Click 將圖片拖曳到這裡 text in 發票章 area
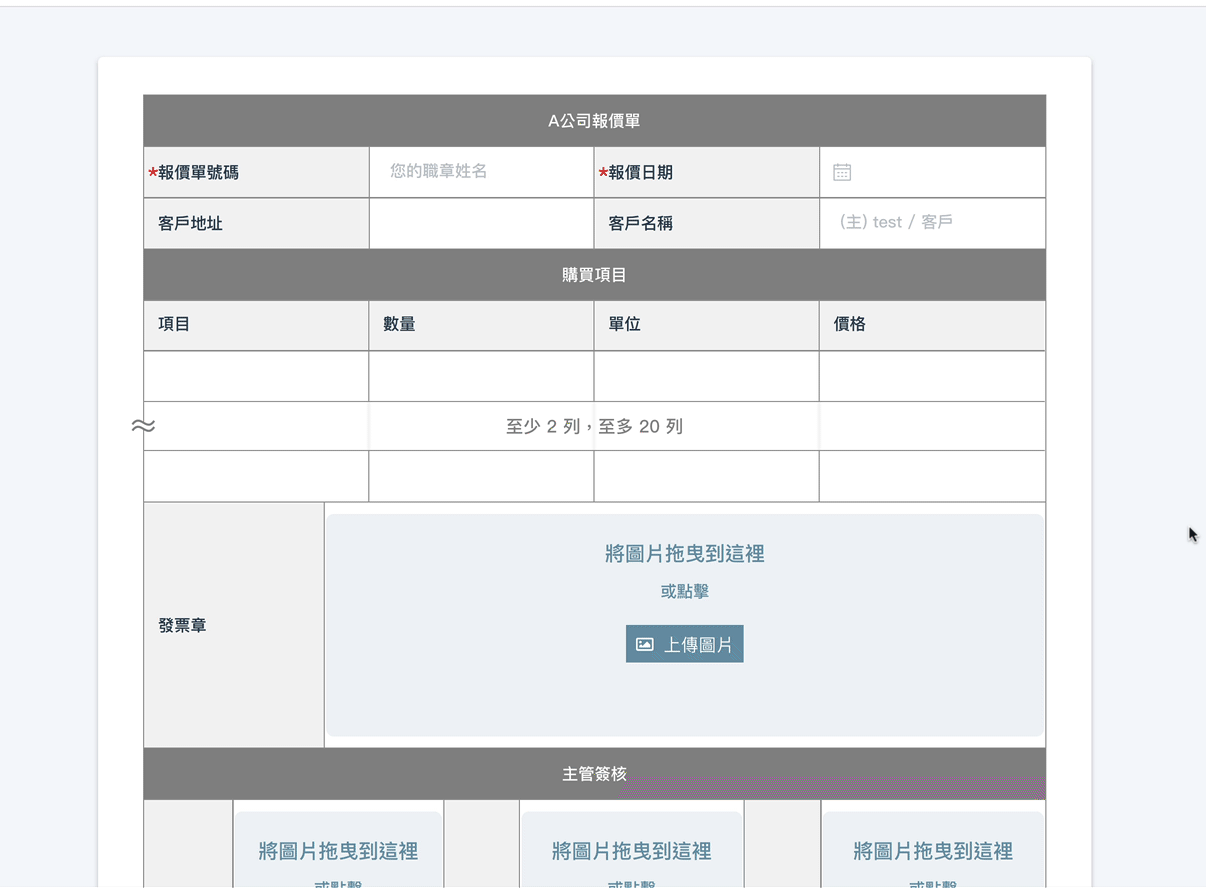The image size is (1206, 888). tap(685, 554)
